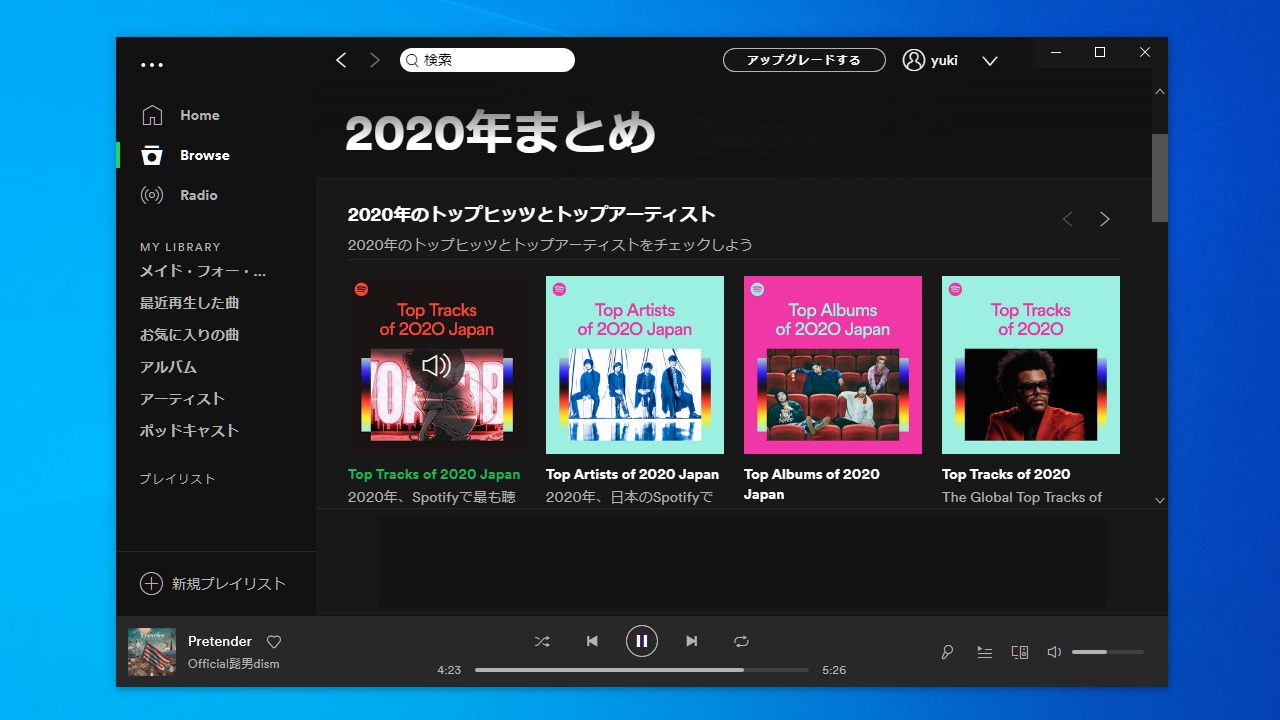The height and width of the screenshot is (720, 1280).
Task: Pause the current song
Action: point(642,641)
